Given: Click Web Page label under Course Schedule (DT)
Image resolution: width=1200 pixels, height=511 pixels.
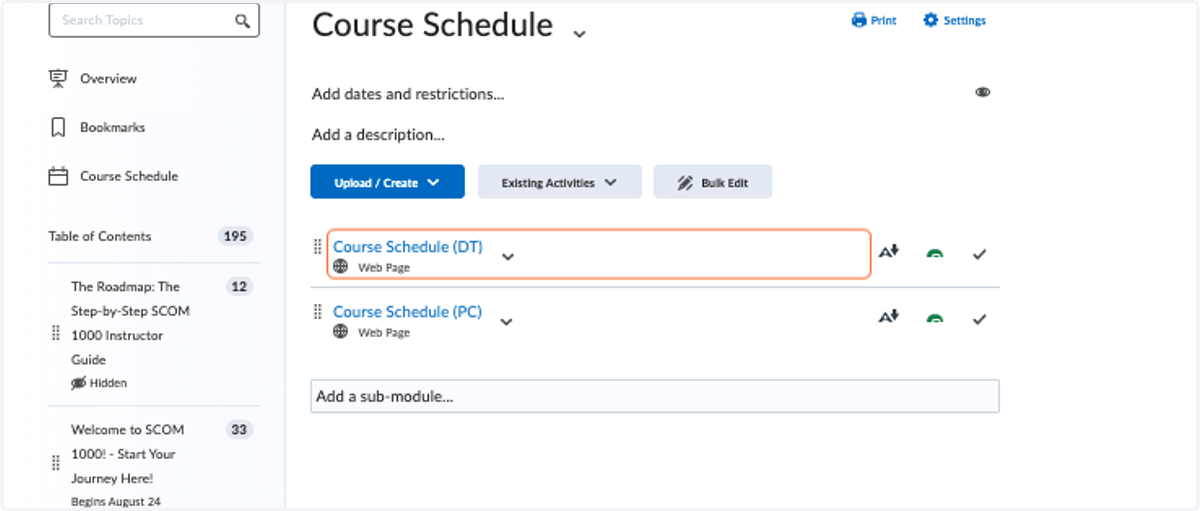Looking at the screenshot, I should [x=384, y=267].
